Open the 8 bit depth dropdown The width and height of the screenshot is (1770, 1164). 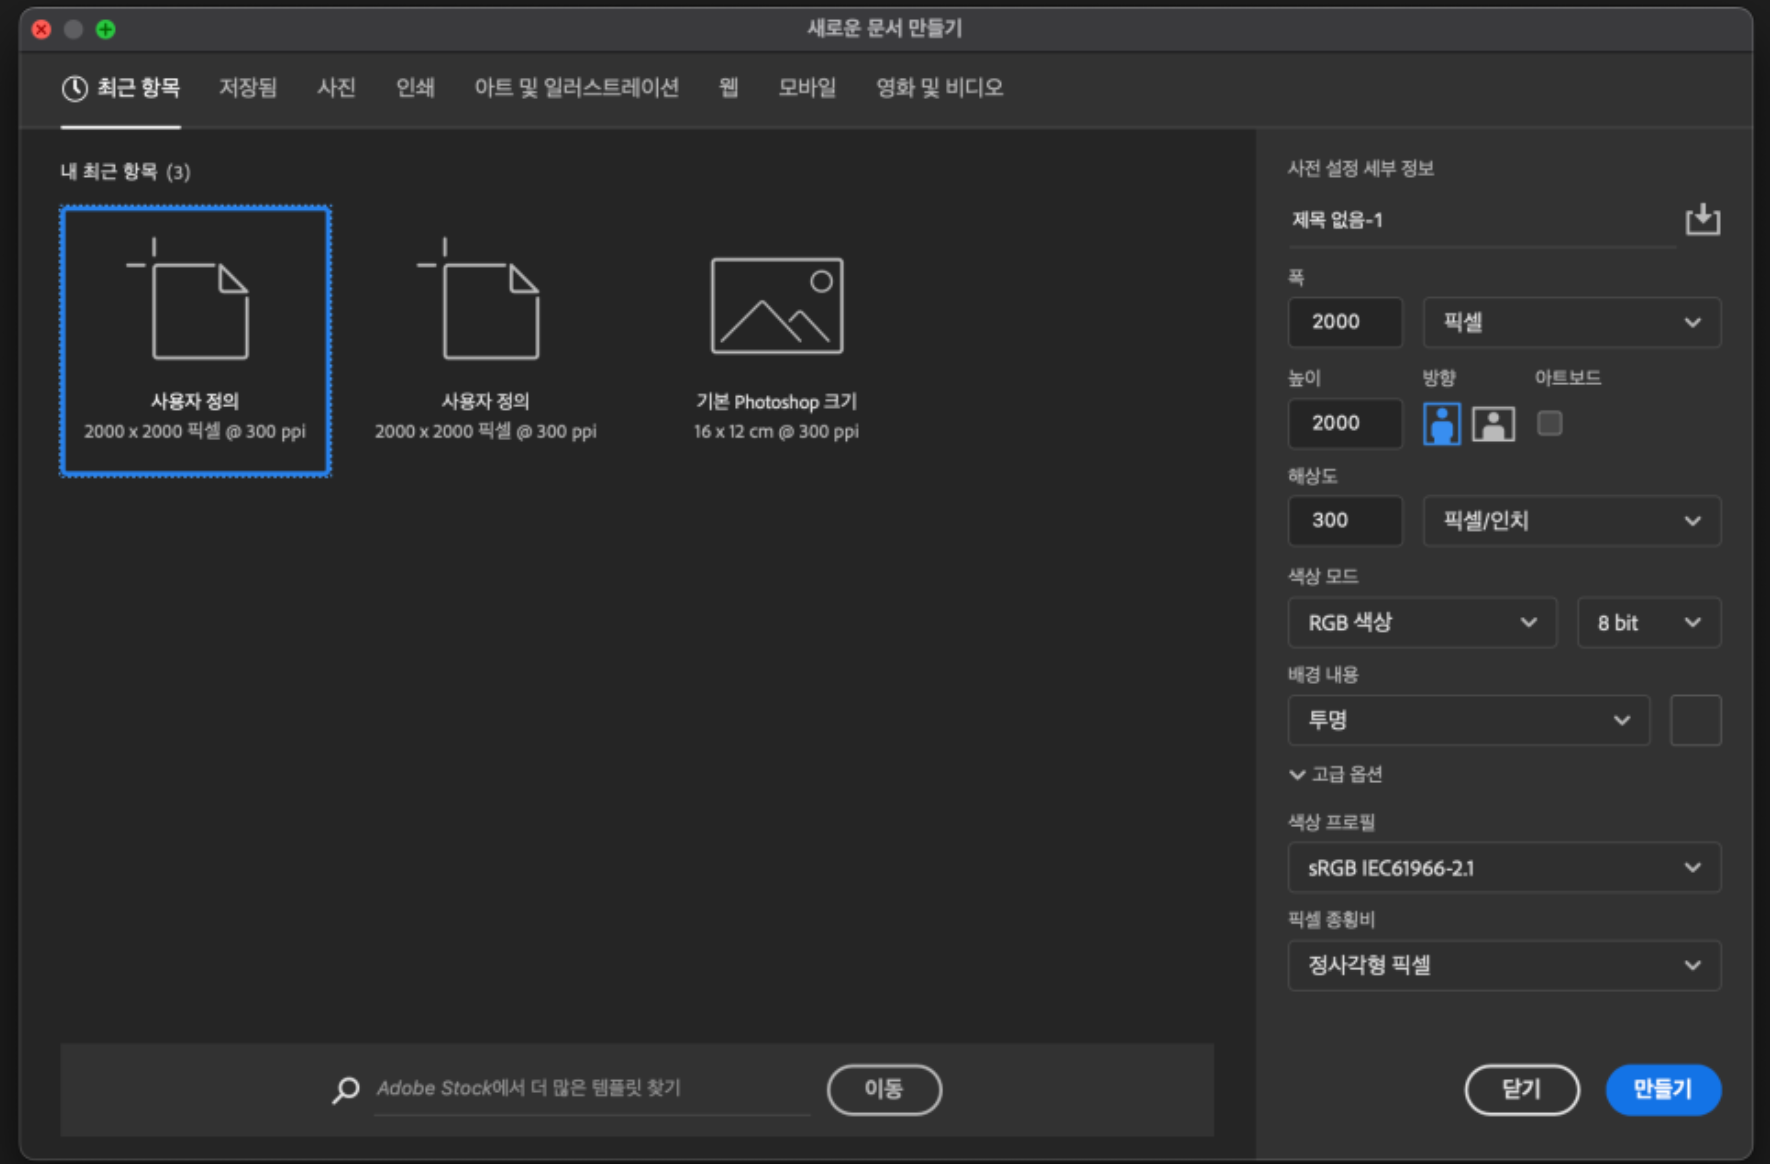(x=1648, y=622)
